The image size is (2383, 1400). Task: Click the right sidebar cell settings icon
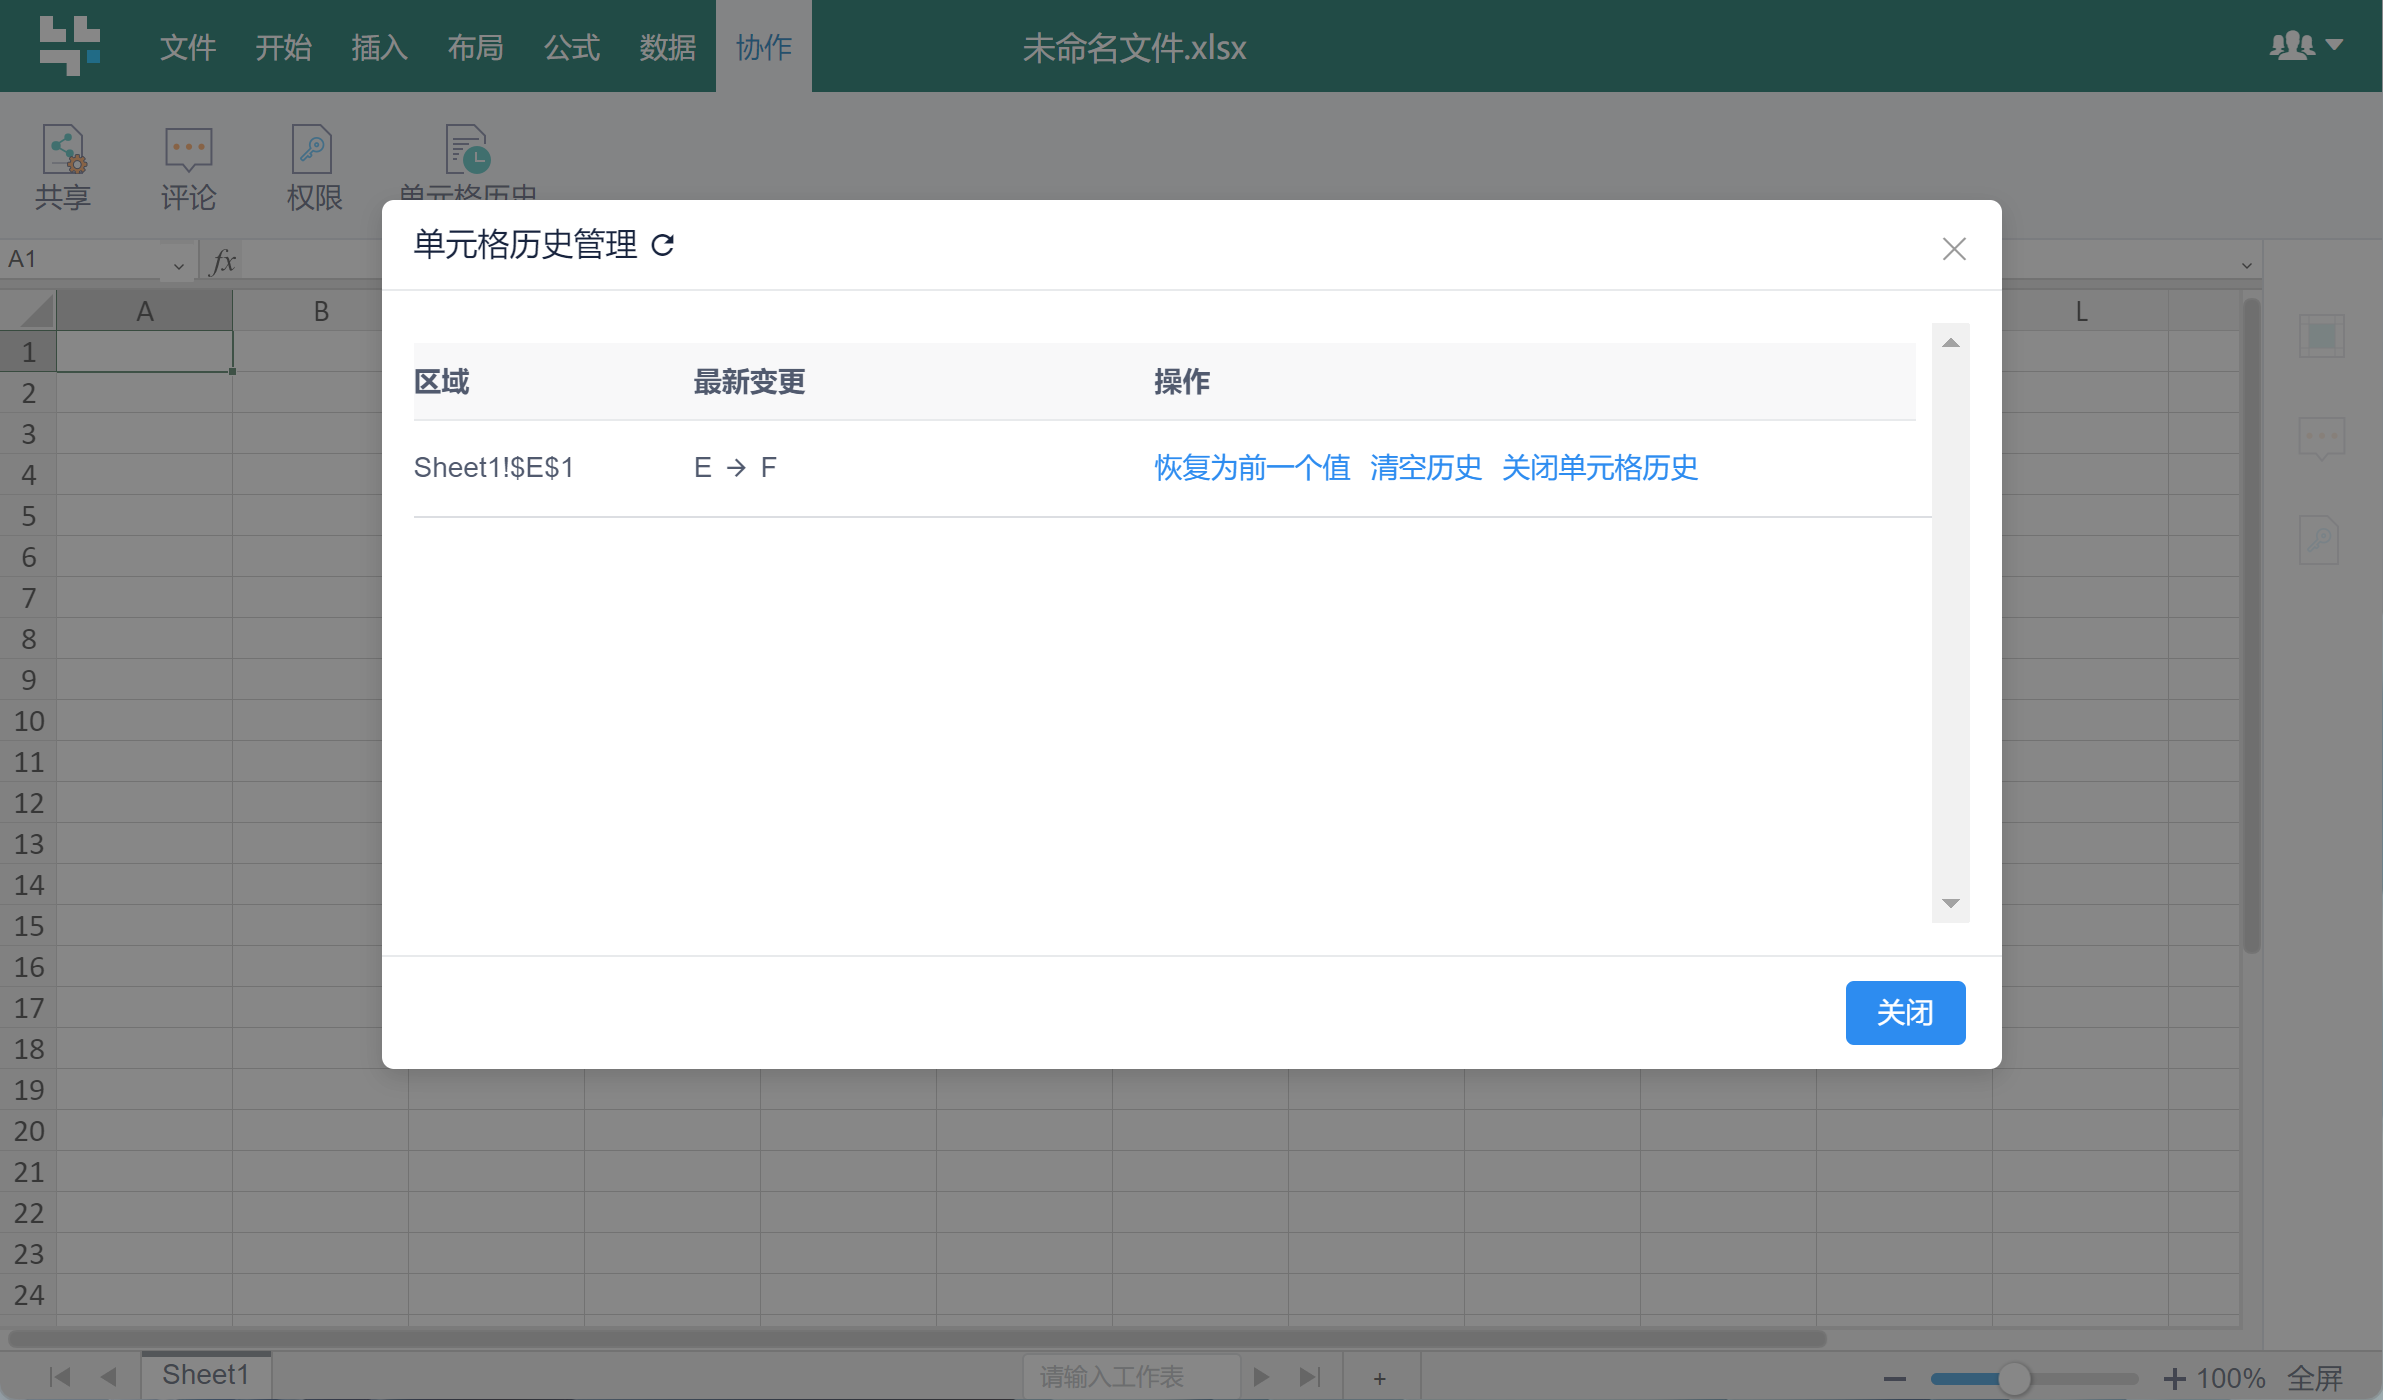pos(2322,336)
